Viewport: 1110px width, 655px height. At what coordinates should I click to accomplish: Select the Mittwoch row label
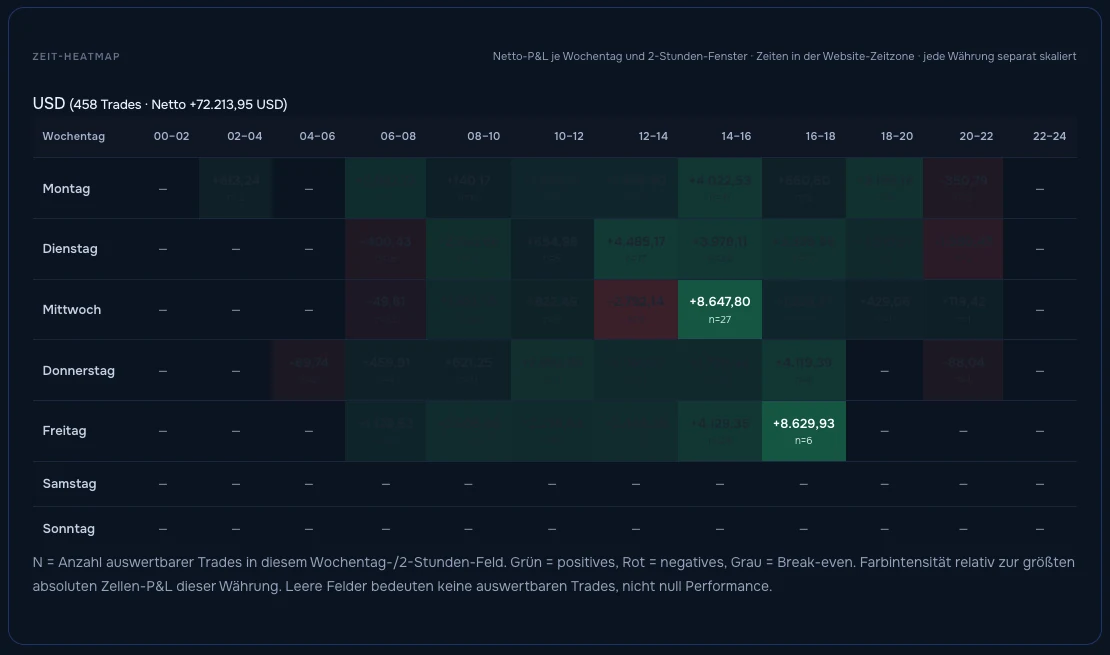click(x=71, y=309)
